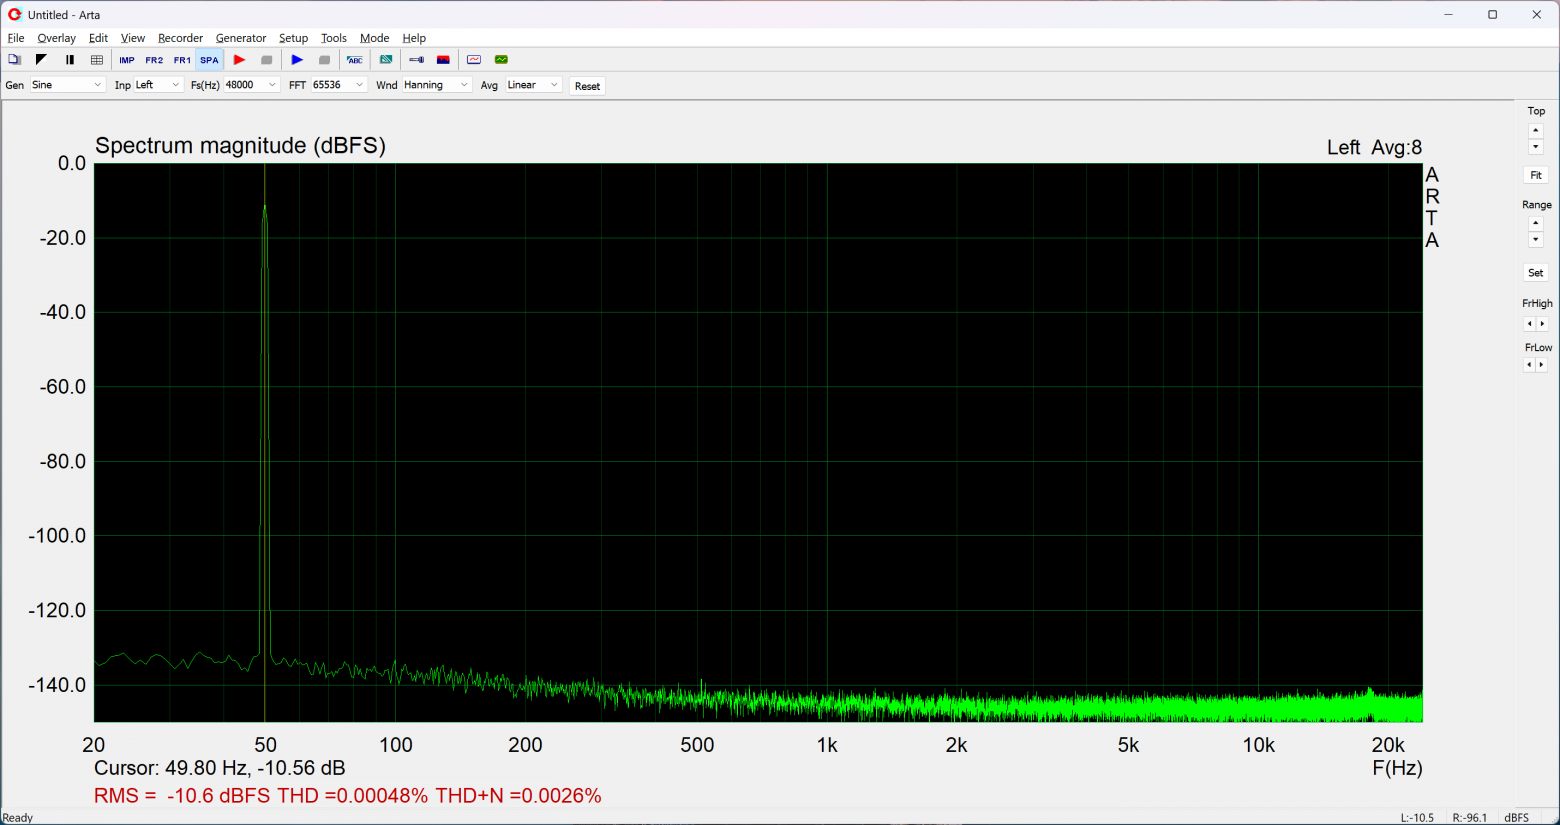Viewport: 1560px width, 825px height.
Task: Click the ABC text label toolbar icon
Action: (355, 60)
